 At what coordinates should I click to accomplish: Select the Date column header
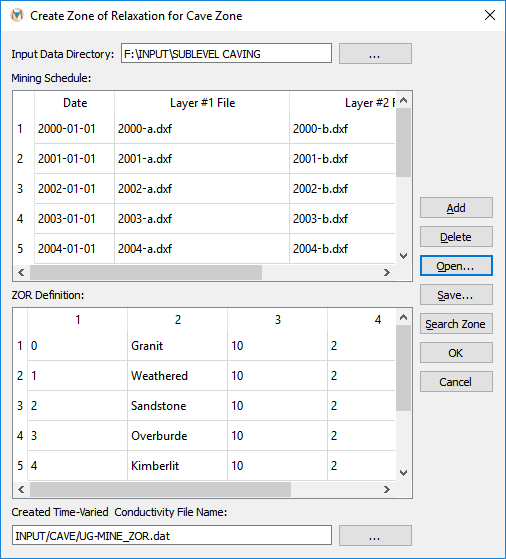pyautogui.click(x=75, y=103)
